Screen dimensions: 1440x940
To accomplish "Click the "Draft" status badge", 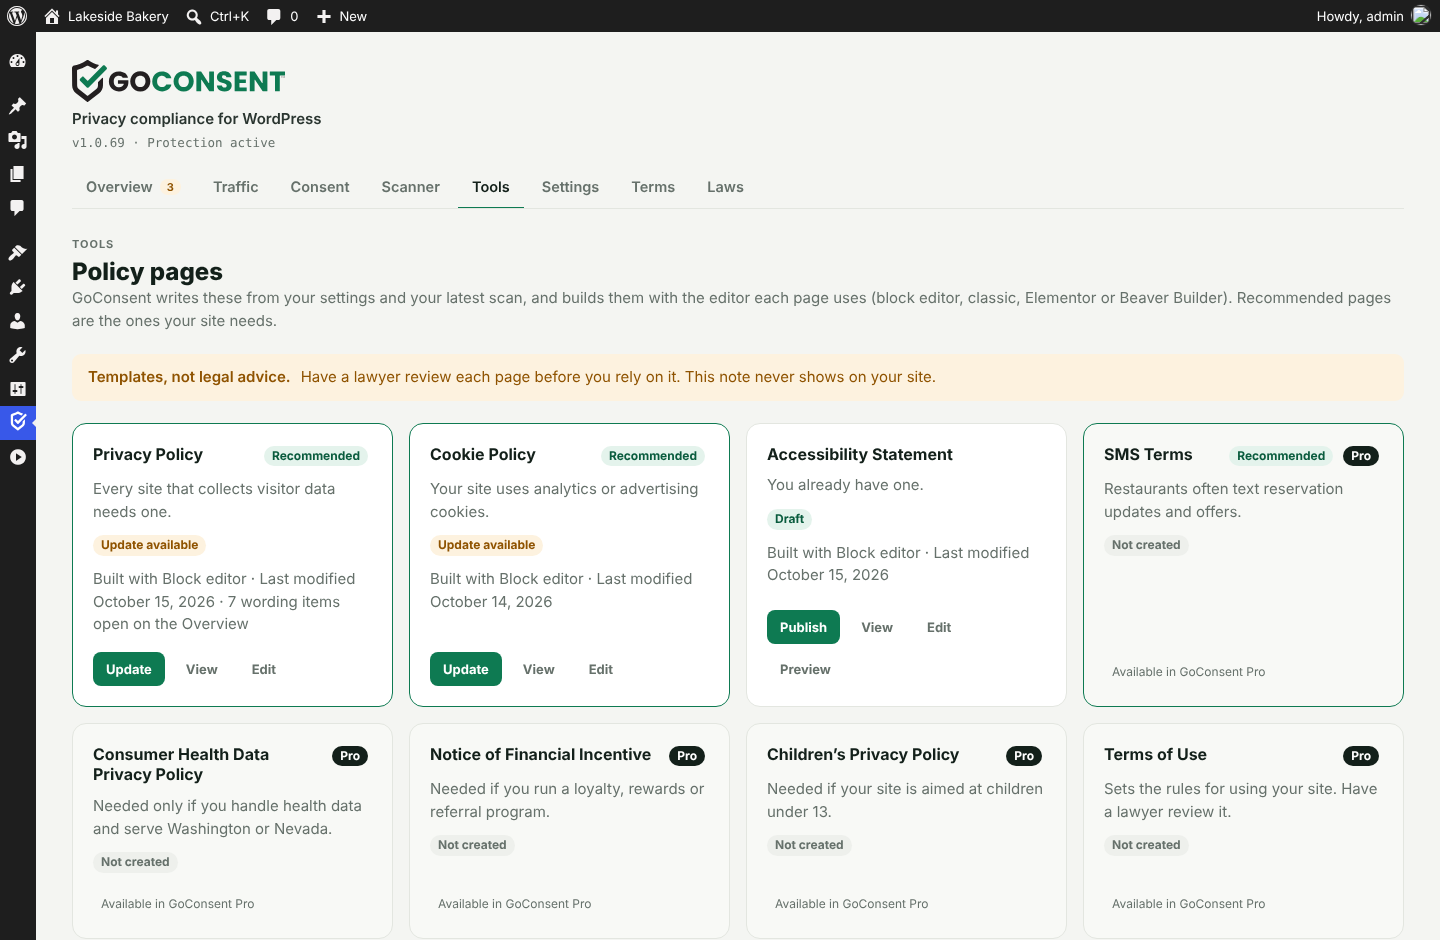I will tap(789, 519).
